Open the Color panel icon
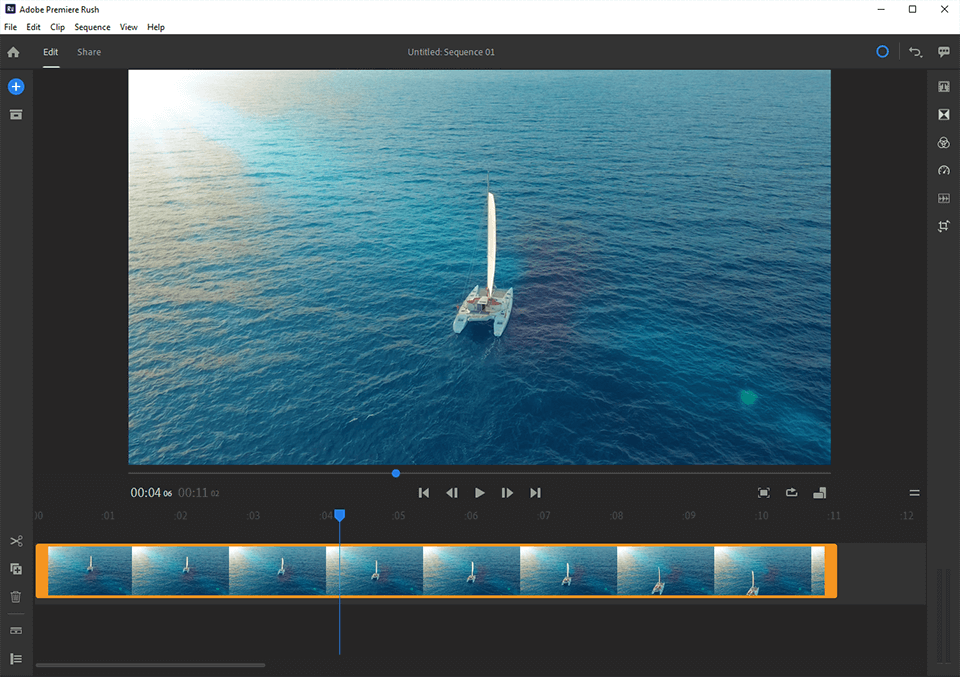Image resolution: width=960 pixels, height=677 pixels. pyautogui.click(x=943, y=143)
